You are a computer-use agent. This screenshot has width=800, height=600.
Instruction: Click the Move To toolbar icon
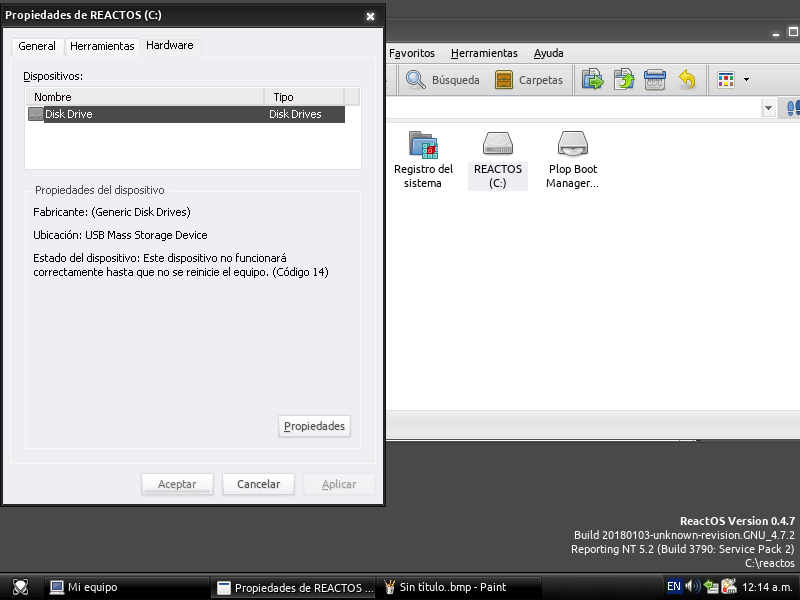(x=592, y=80)
